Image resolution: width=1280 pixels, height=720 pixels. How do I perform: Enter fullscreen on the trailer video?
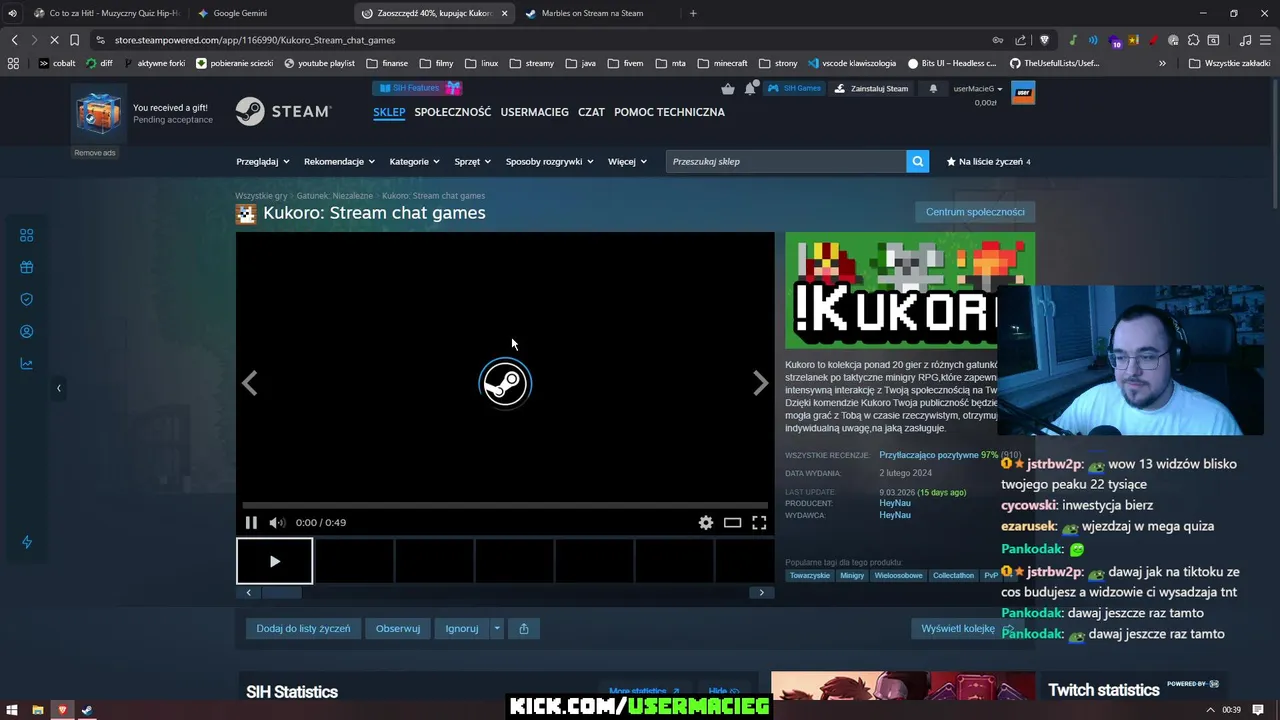pyautogui.click(x=759, y=522)
